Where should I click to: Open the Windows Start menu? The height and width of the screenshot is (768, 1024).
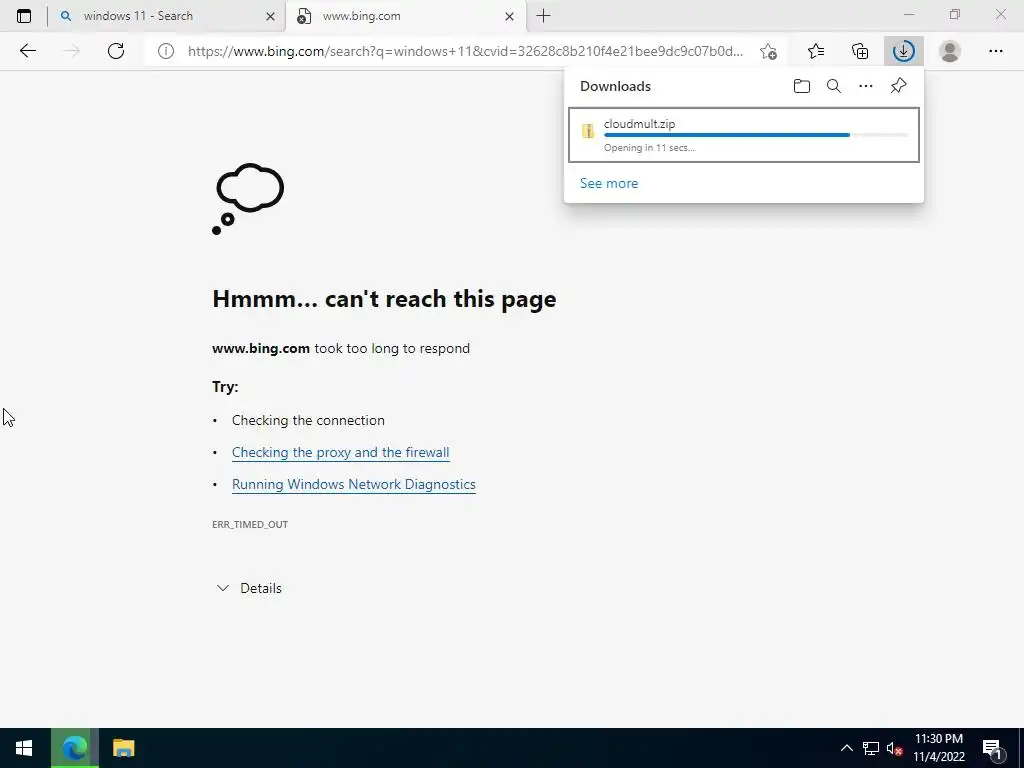[24, 748]
